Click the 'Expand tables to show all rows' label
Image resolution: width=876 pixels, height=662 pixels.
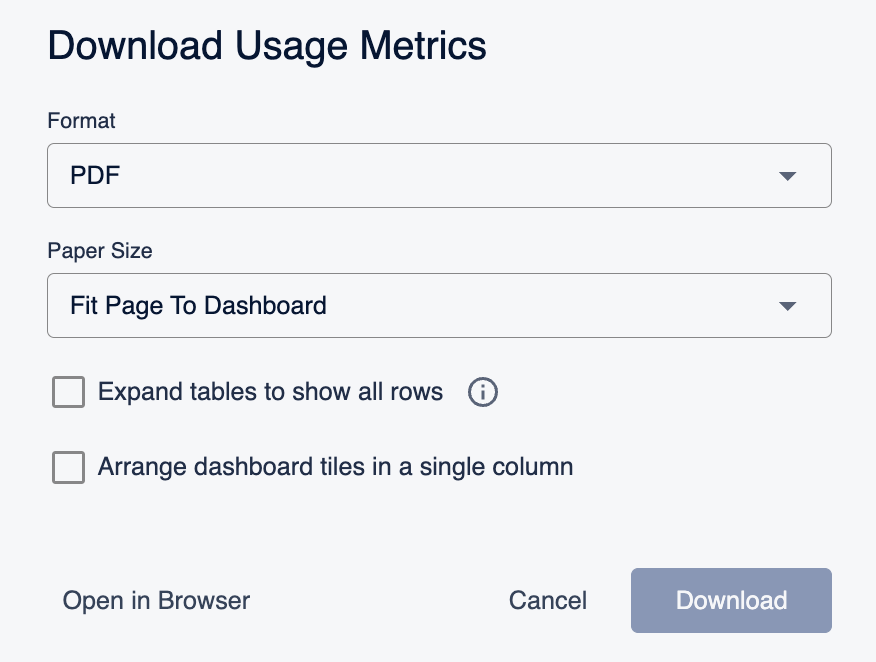(270, 392)
